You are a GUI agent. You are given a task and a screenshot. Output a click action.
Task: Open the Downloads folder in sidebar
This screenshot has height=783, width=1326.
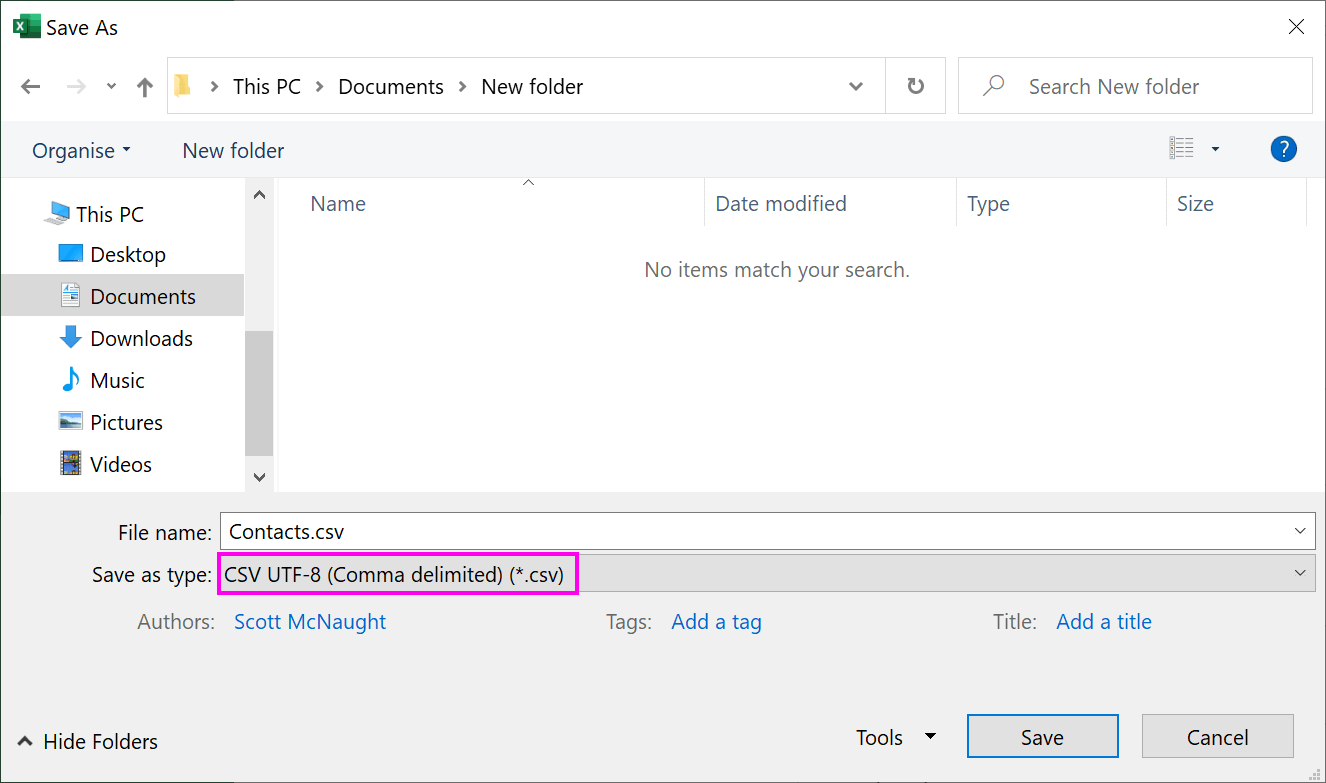[140, 339]
